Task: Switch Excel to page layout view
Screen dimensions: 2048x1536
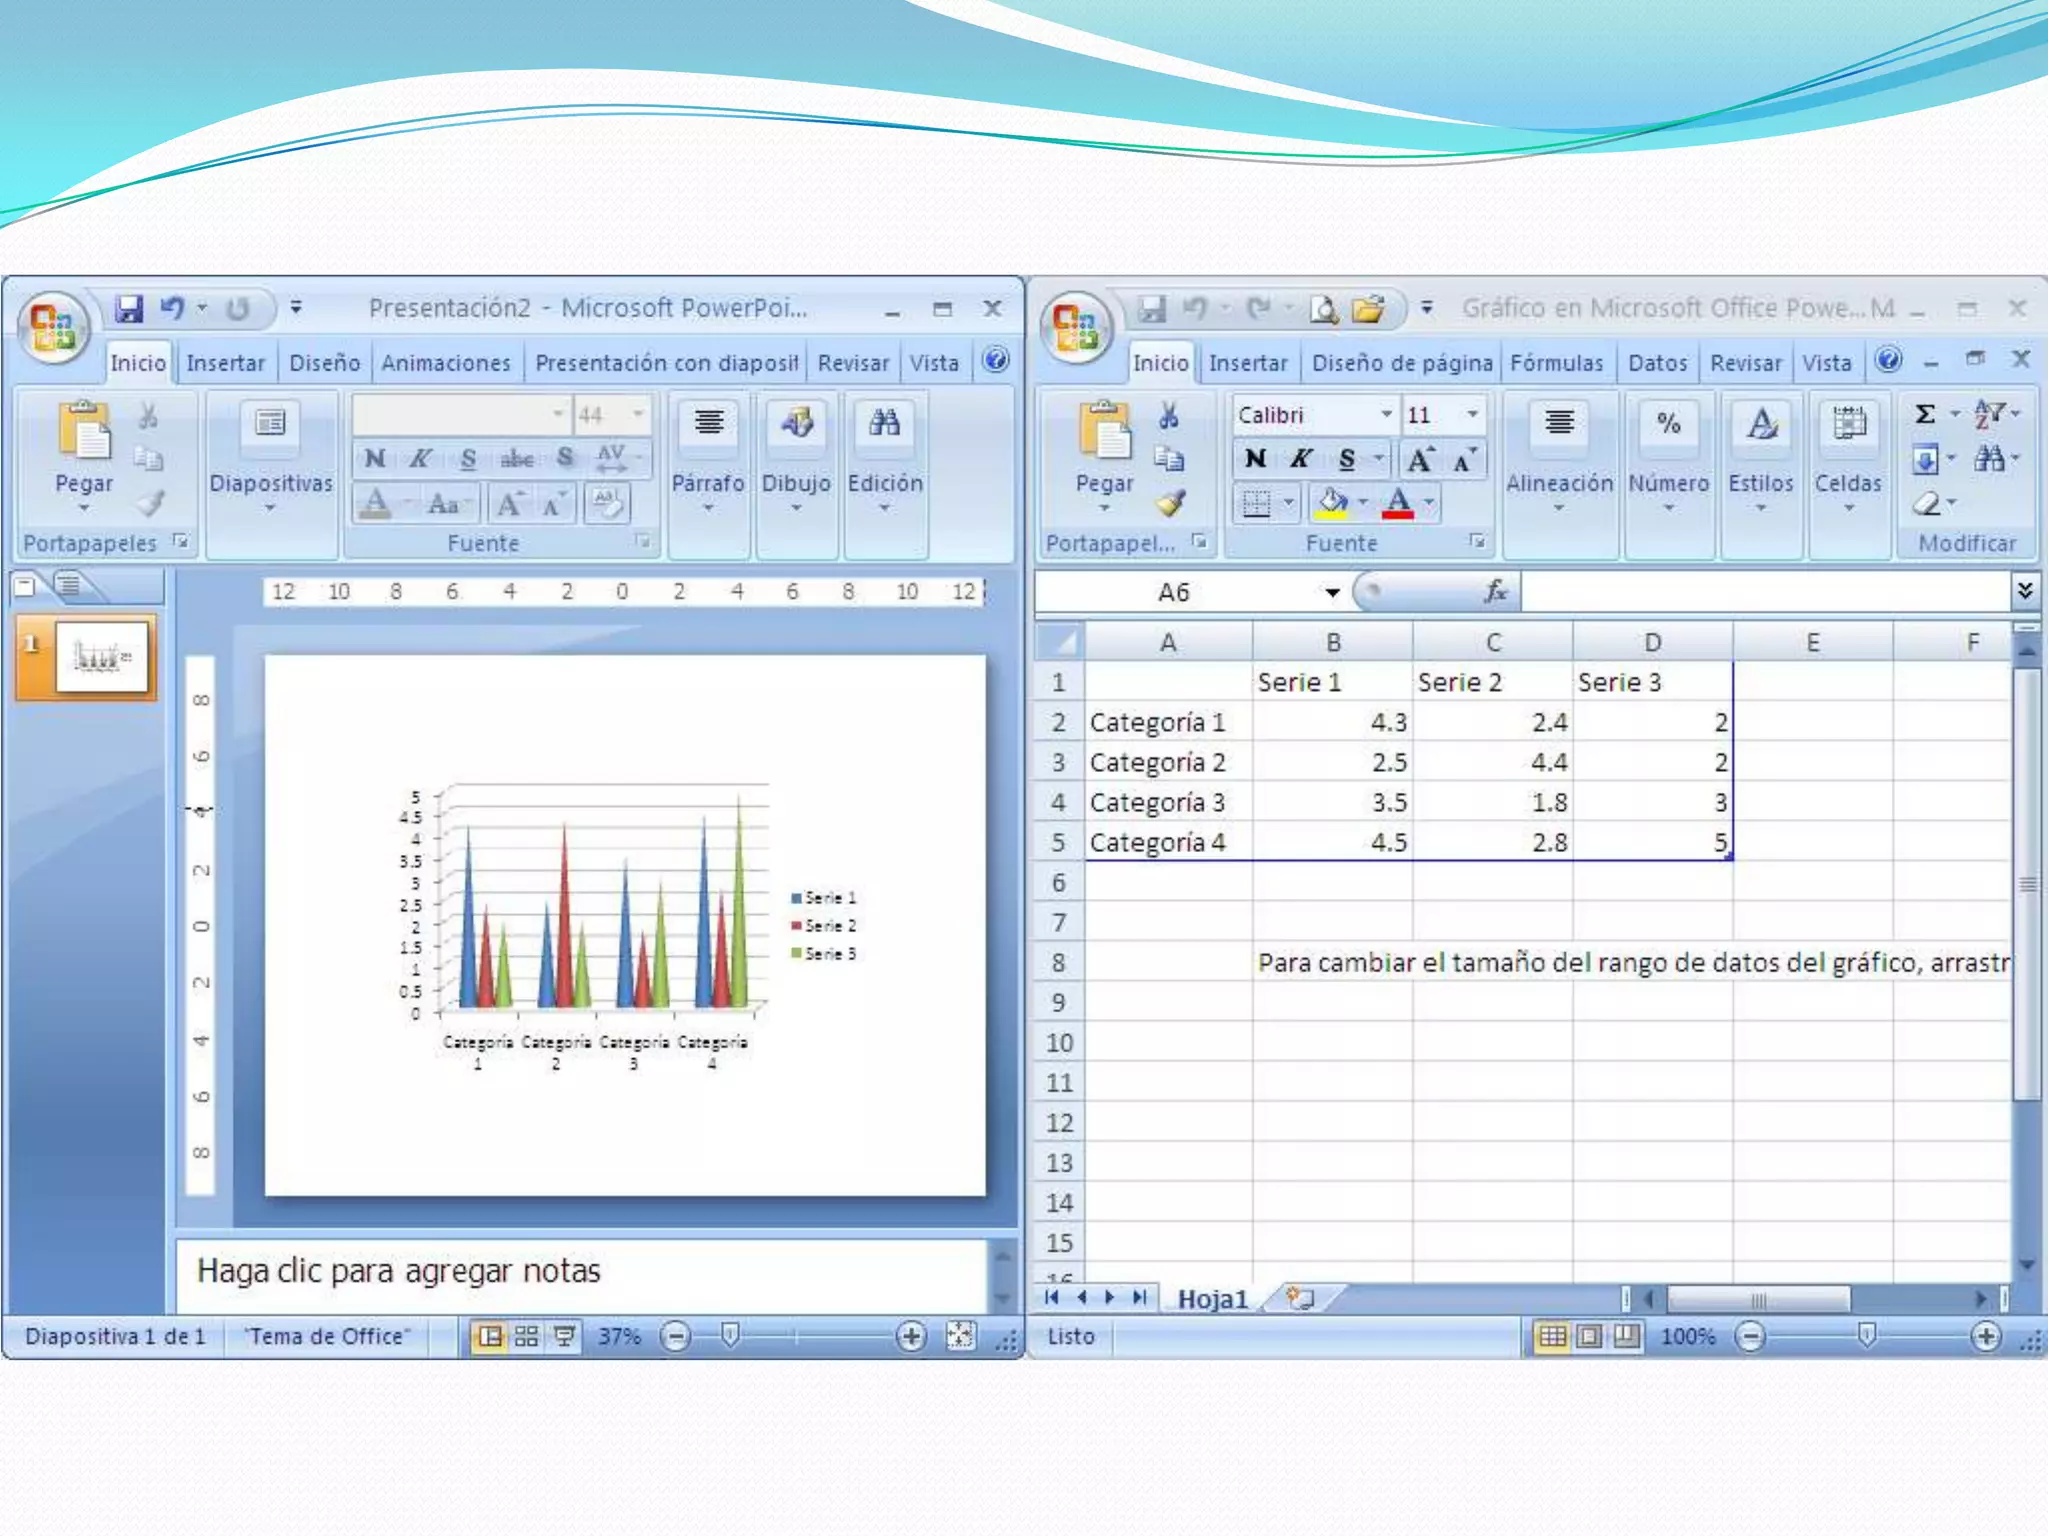Action: pos(1590,1336)
